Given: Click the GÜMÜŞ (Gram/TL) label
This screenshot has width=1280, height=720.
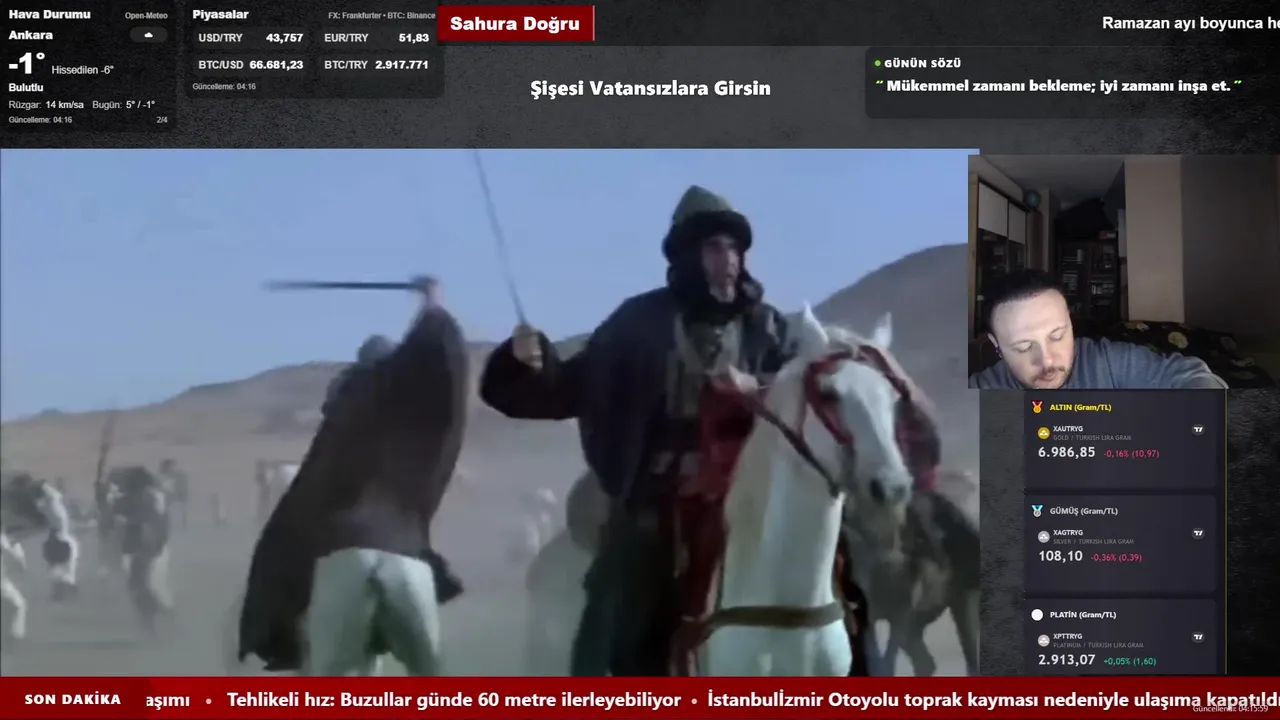Looking at the screenshot, I should coord(1083,511).
